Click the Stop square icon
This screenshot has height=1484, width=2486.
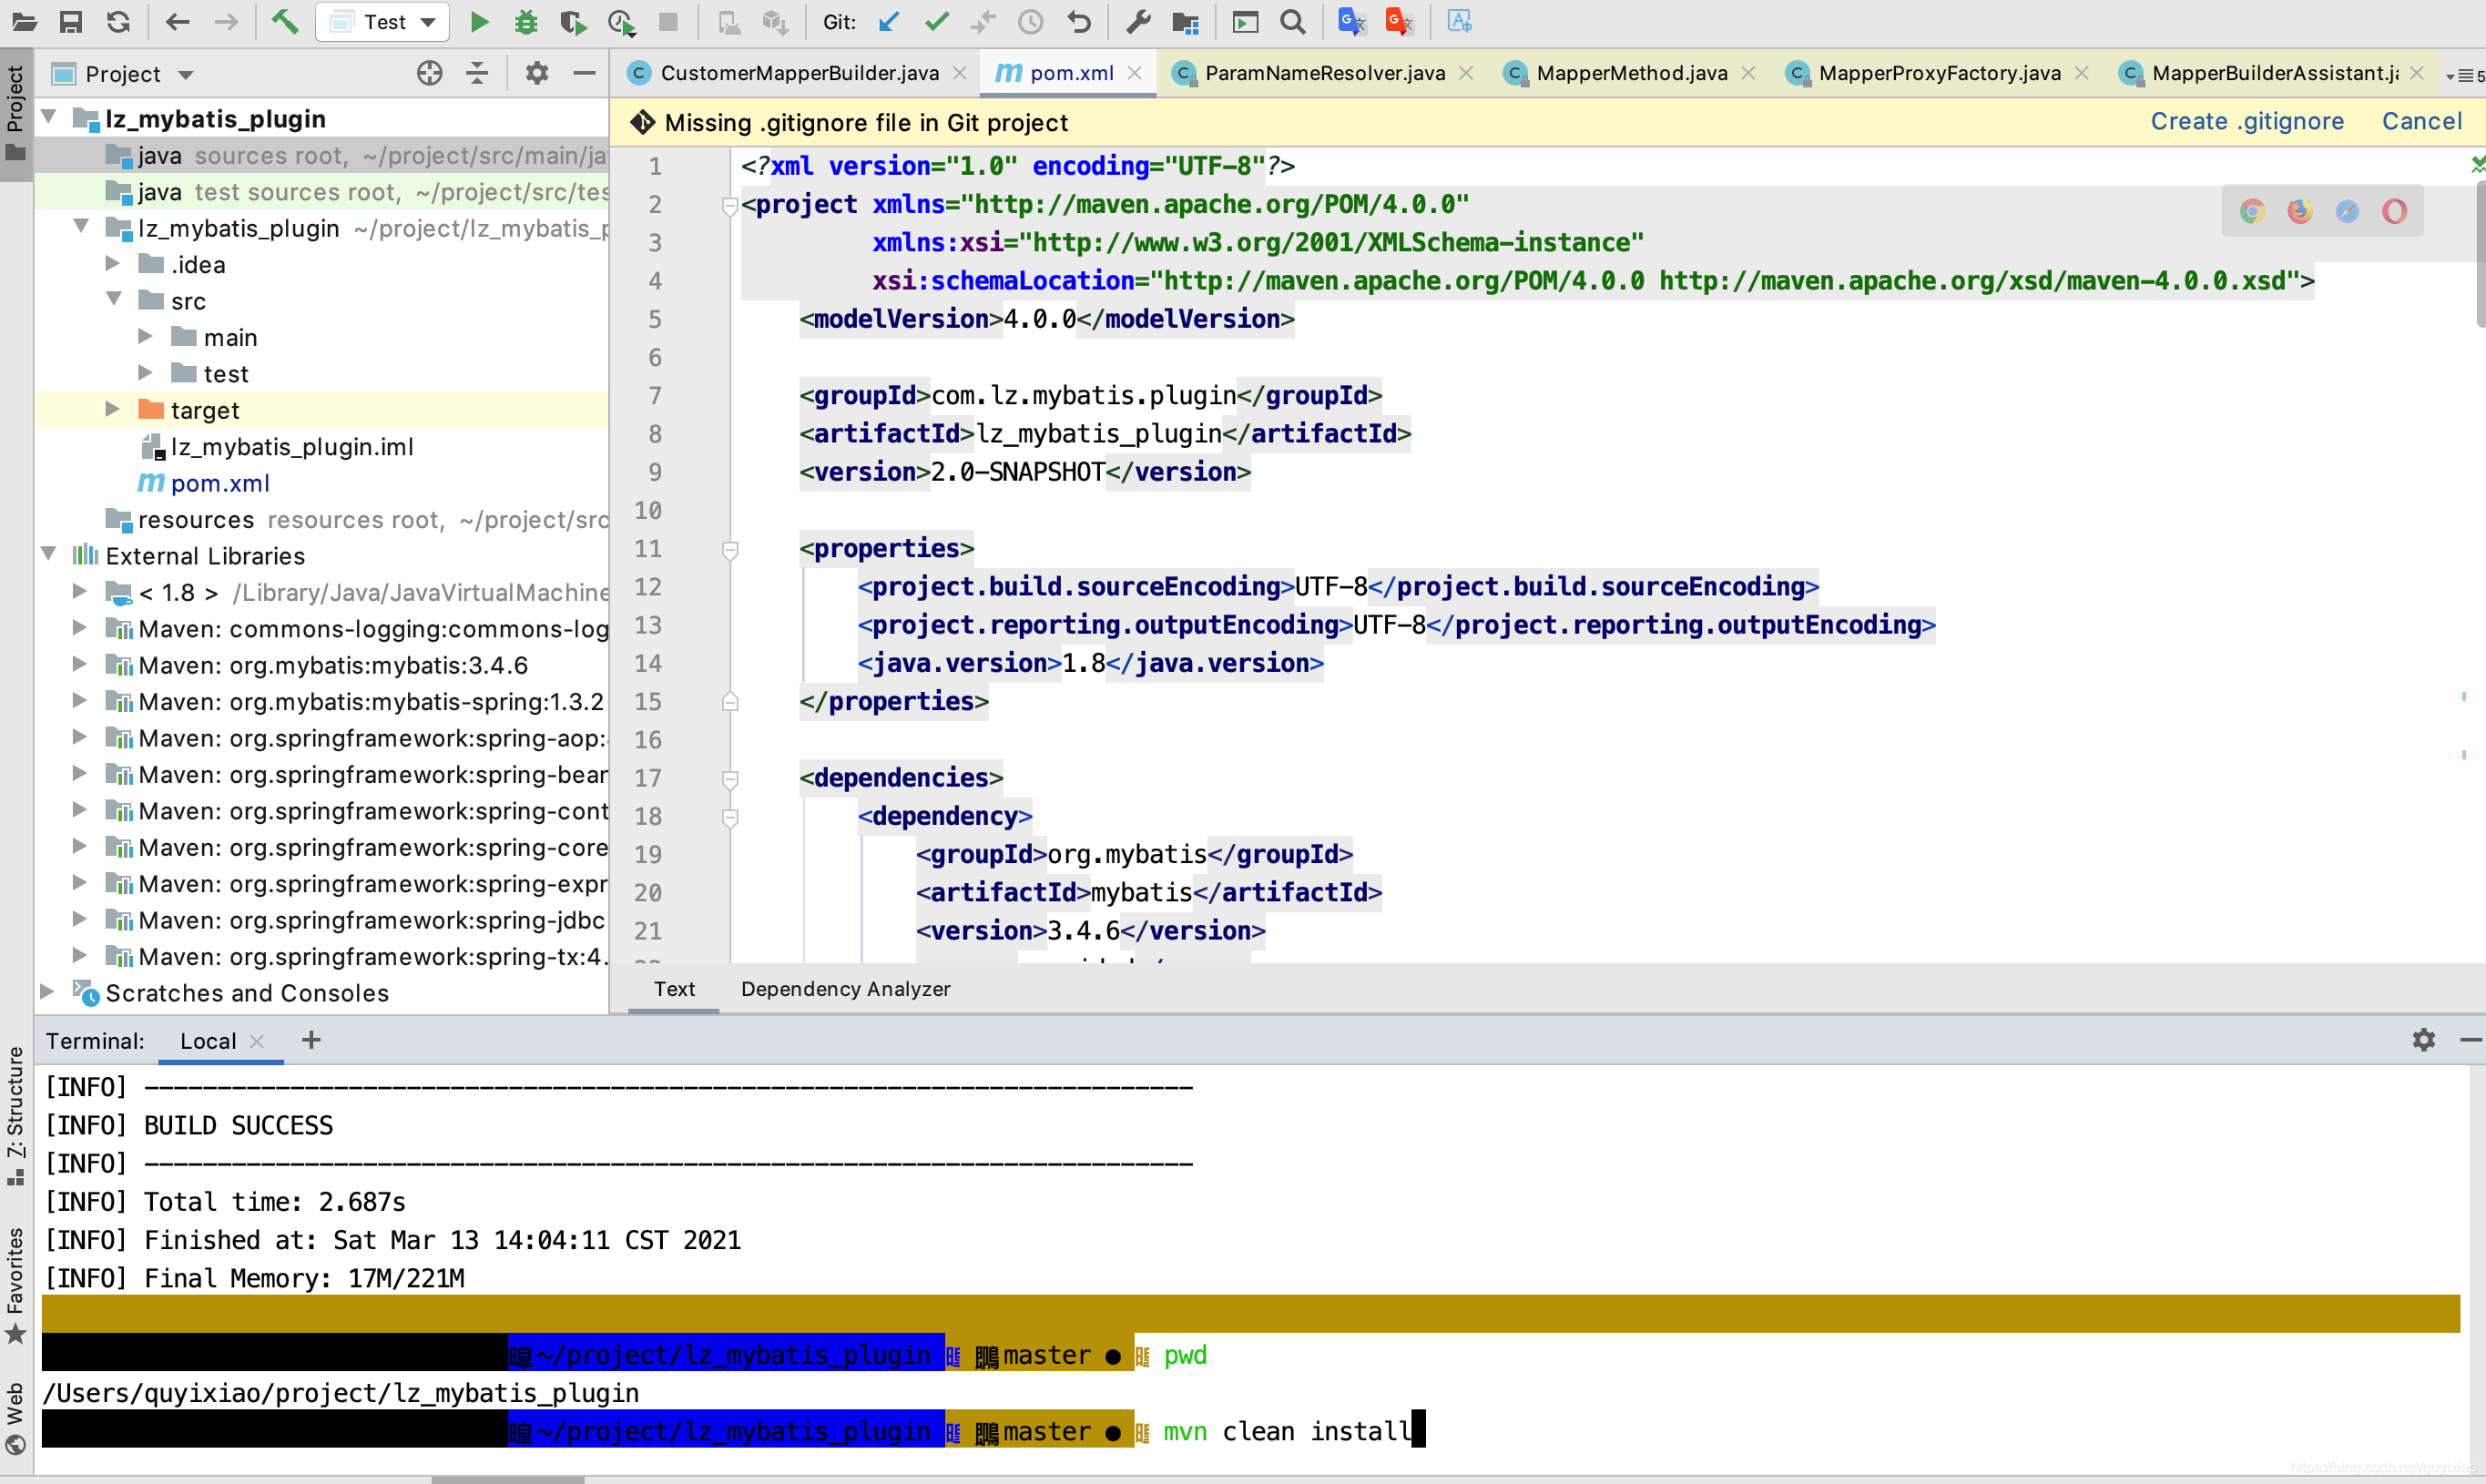[668, 21]
